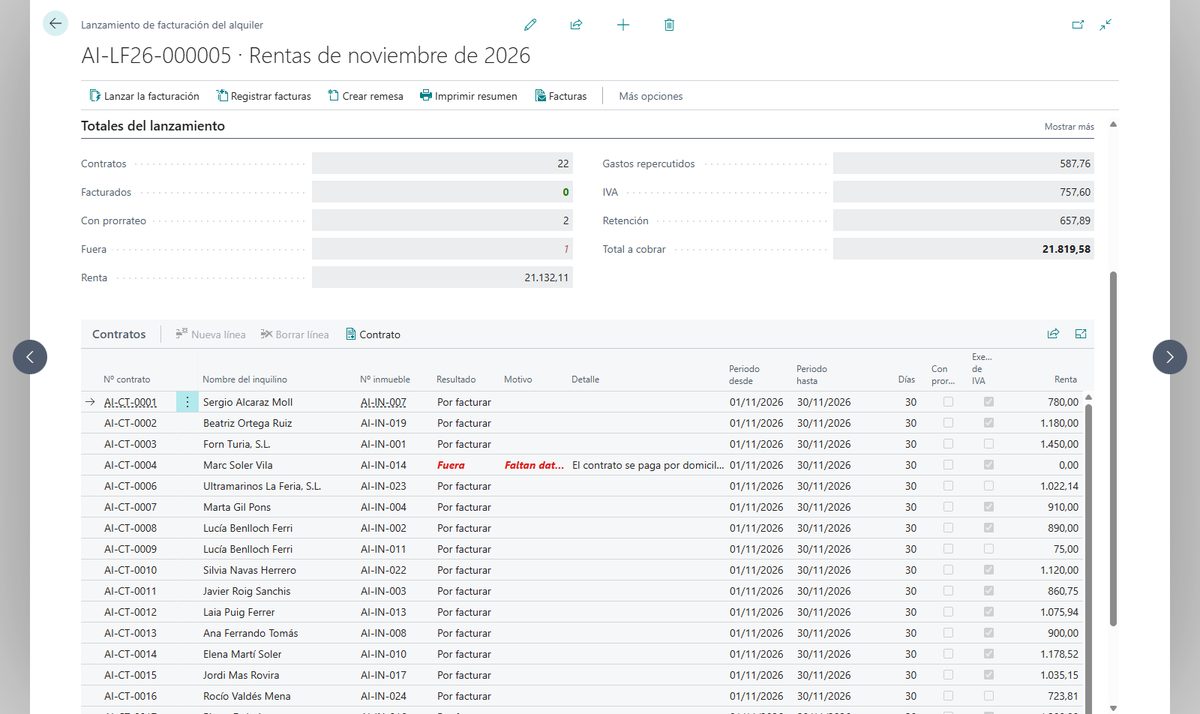The image size is (1200, 714).
Task: Open contract link AI-CT-0001
Action: click(x=130, y=402)
